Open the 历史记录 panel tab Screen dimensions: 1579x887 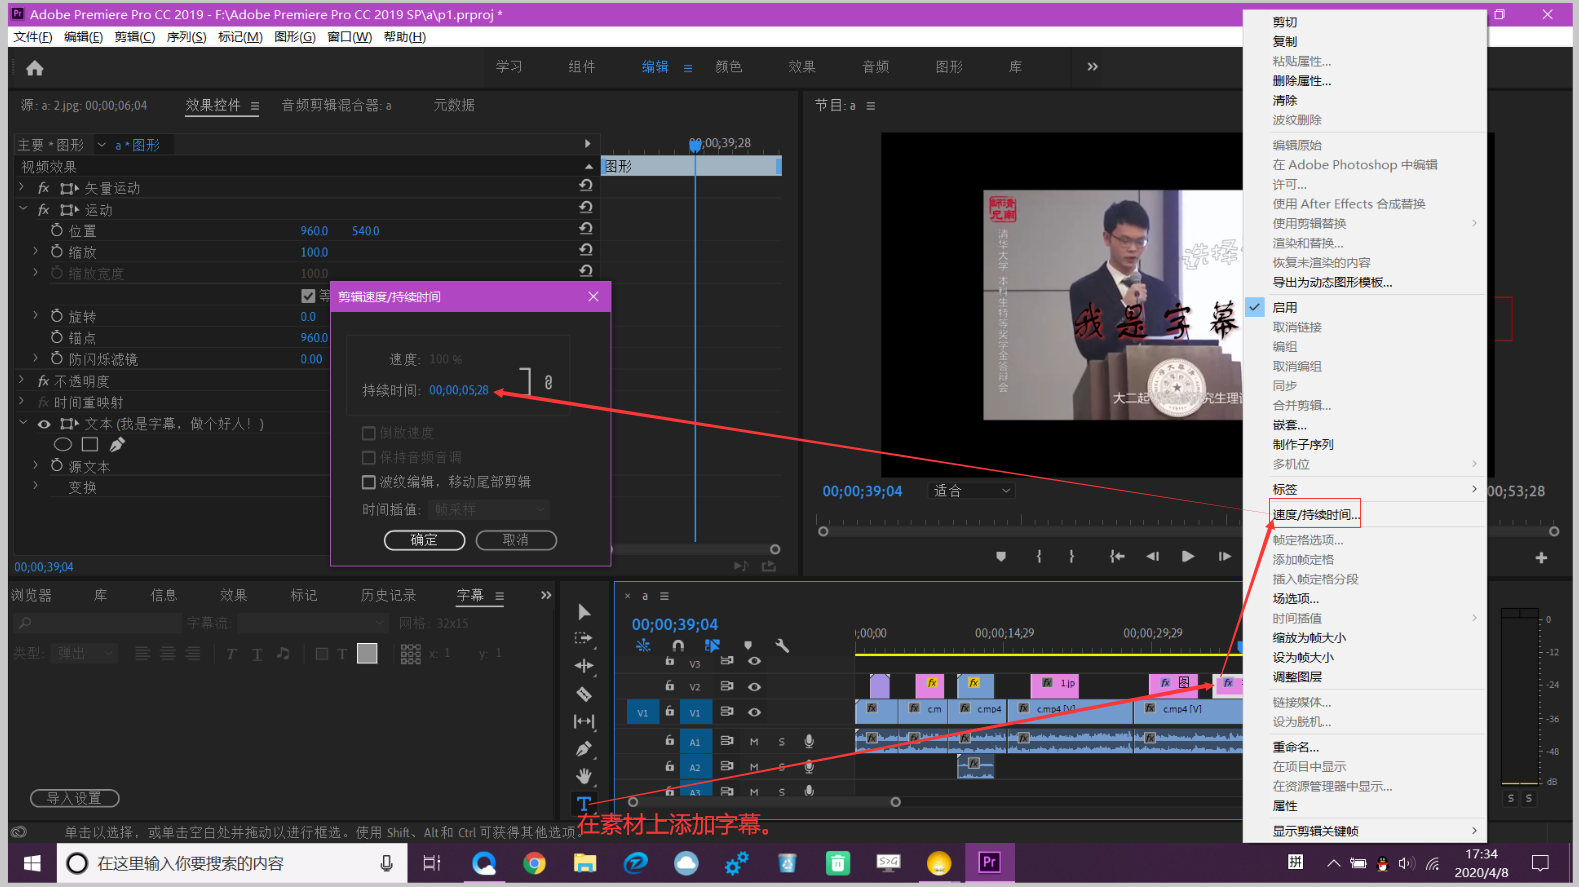(x=388, y=595)
